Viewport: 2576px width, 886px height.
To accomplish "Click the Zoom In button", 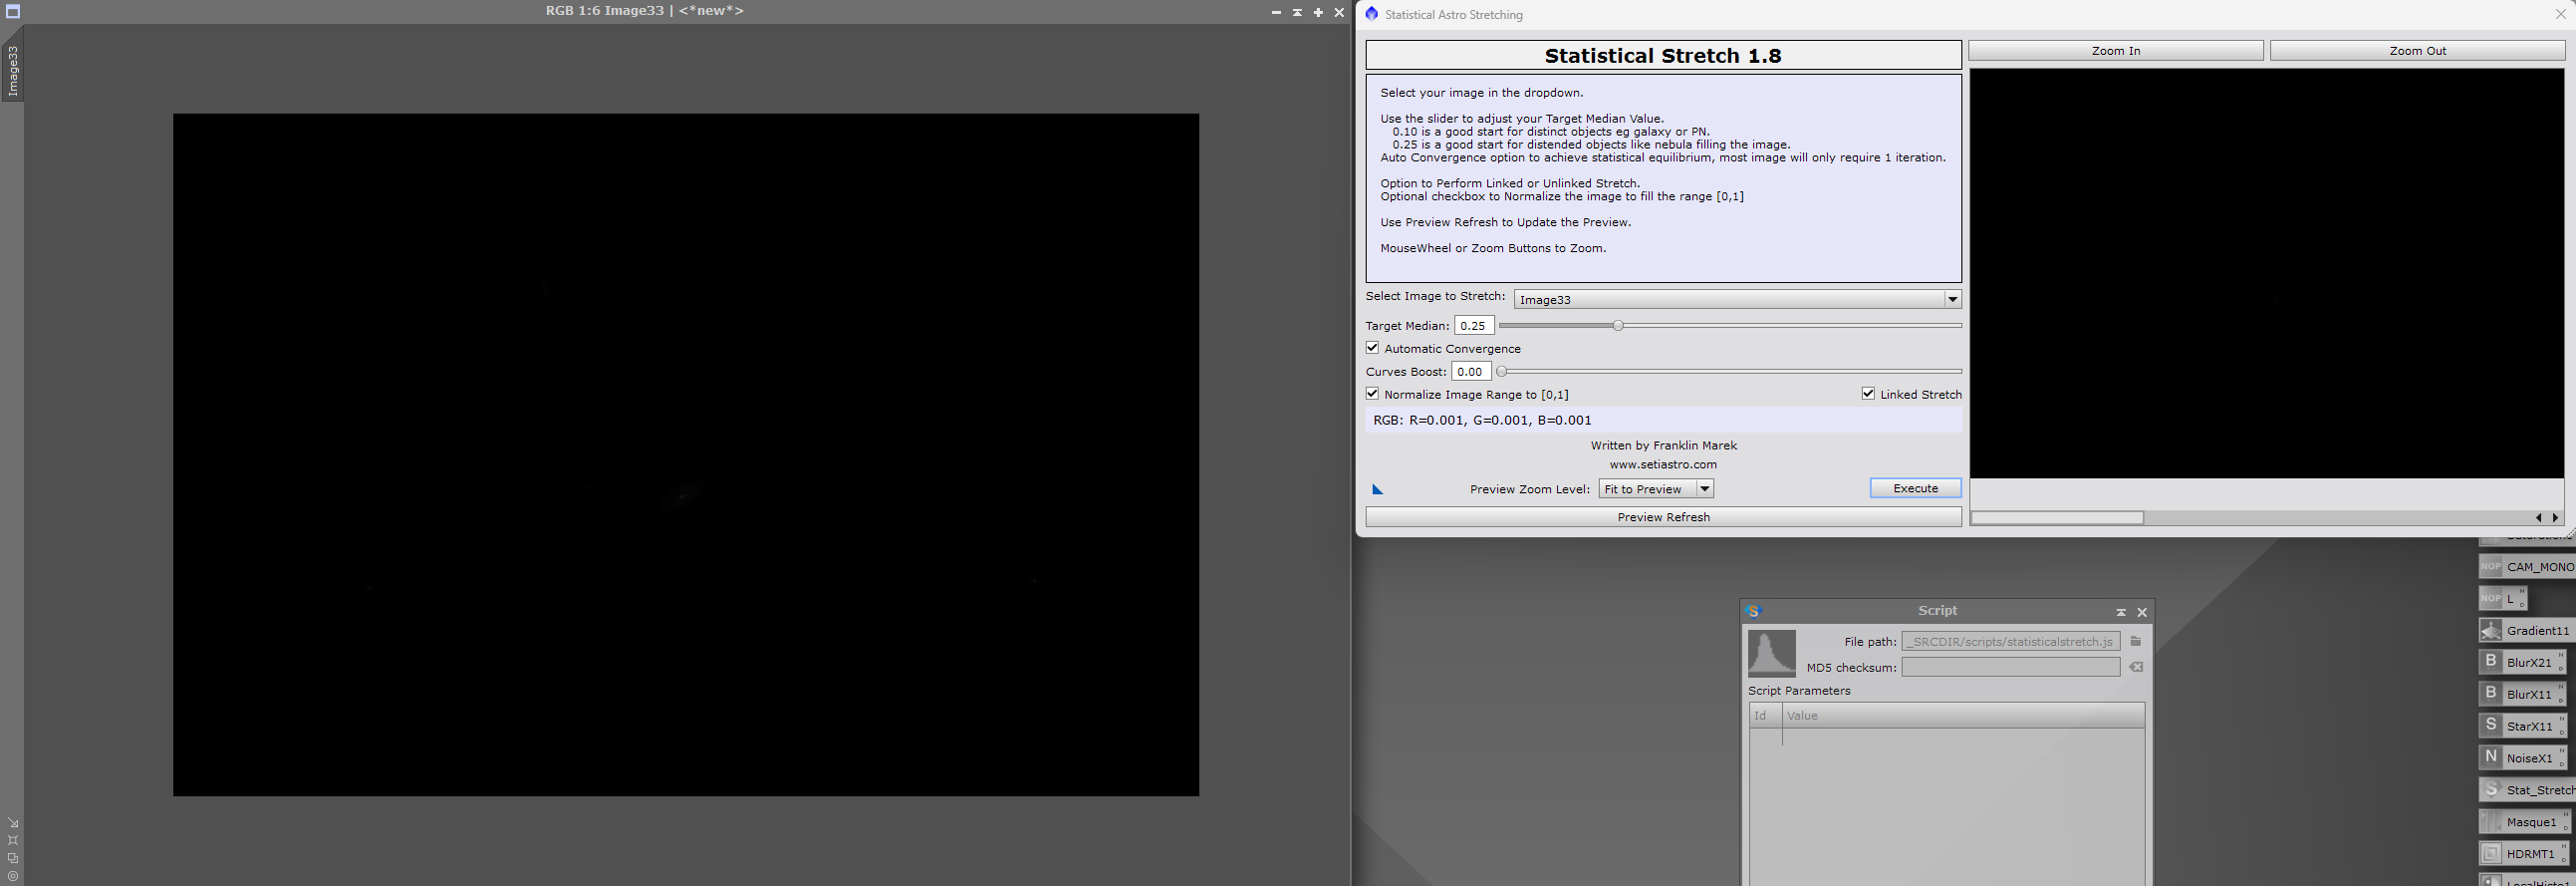I will click(x=2115, y=51).
